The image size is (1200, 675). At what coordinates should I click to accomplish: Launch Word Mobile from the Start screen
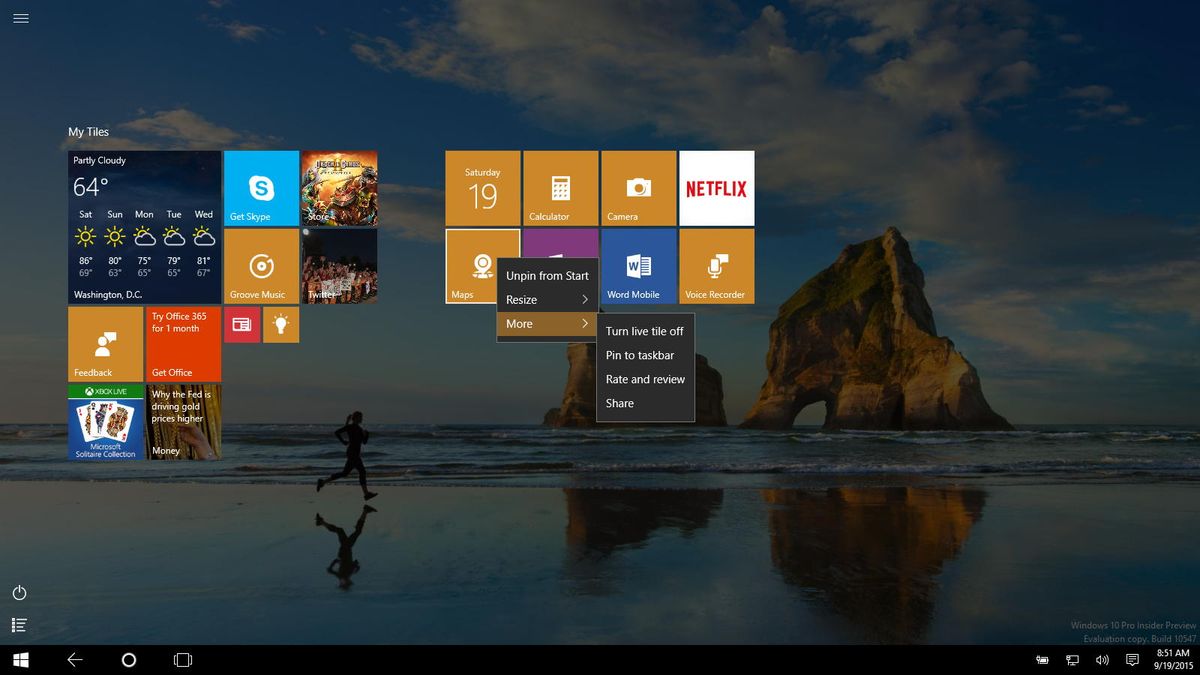639,265
